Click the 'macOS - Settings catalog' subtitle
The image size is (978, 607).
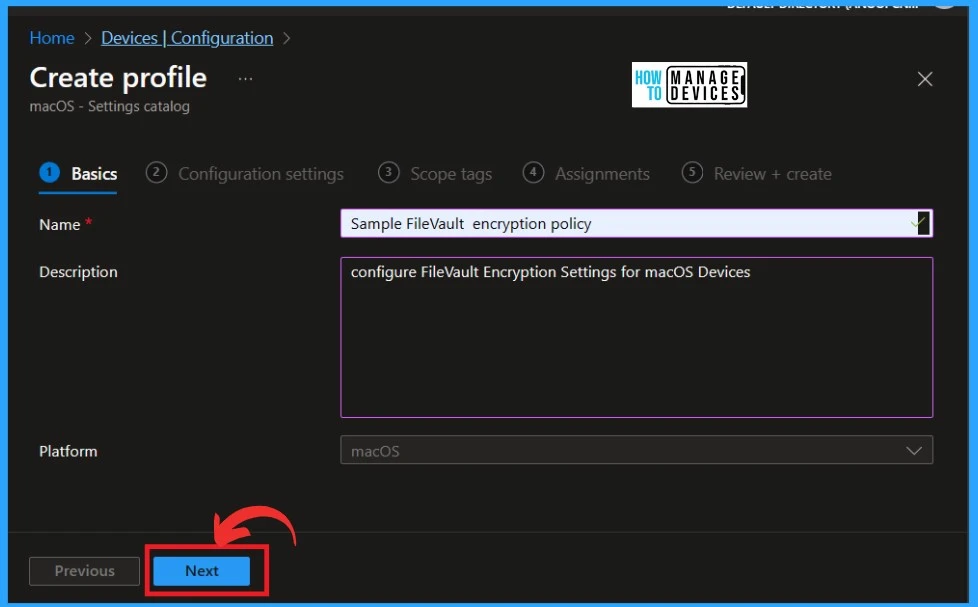(109, 106)
